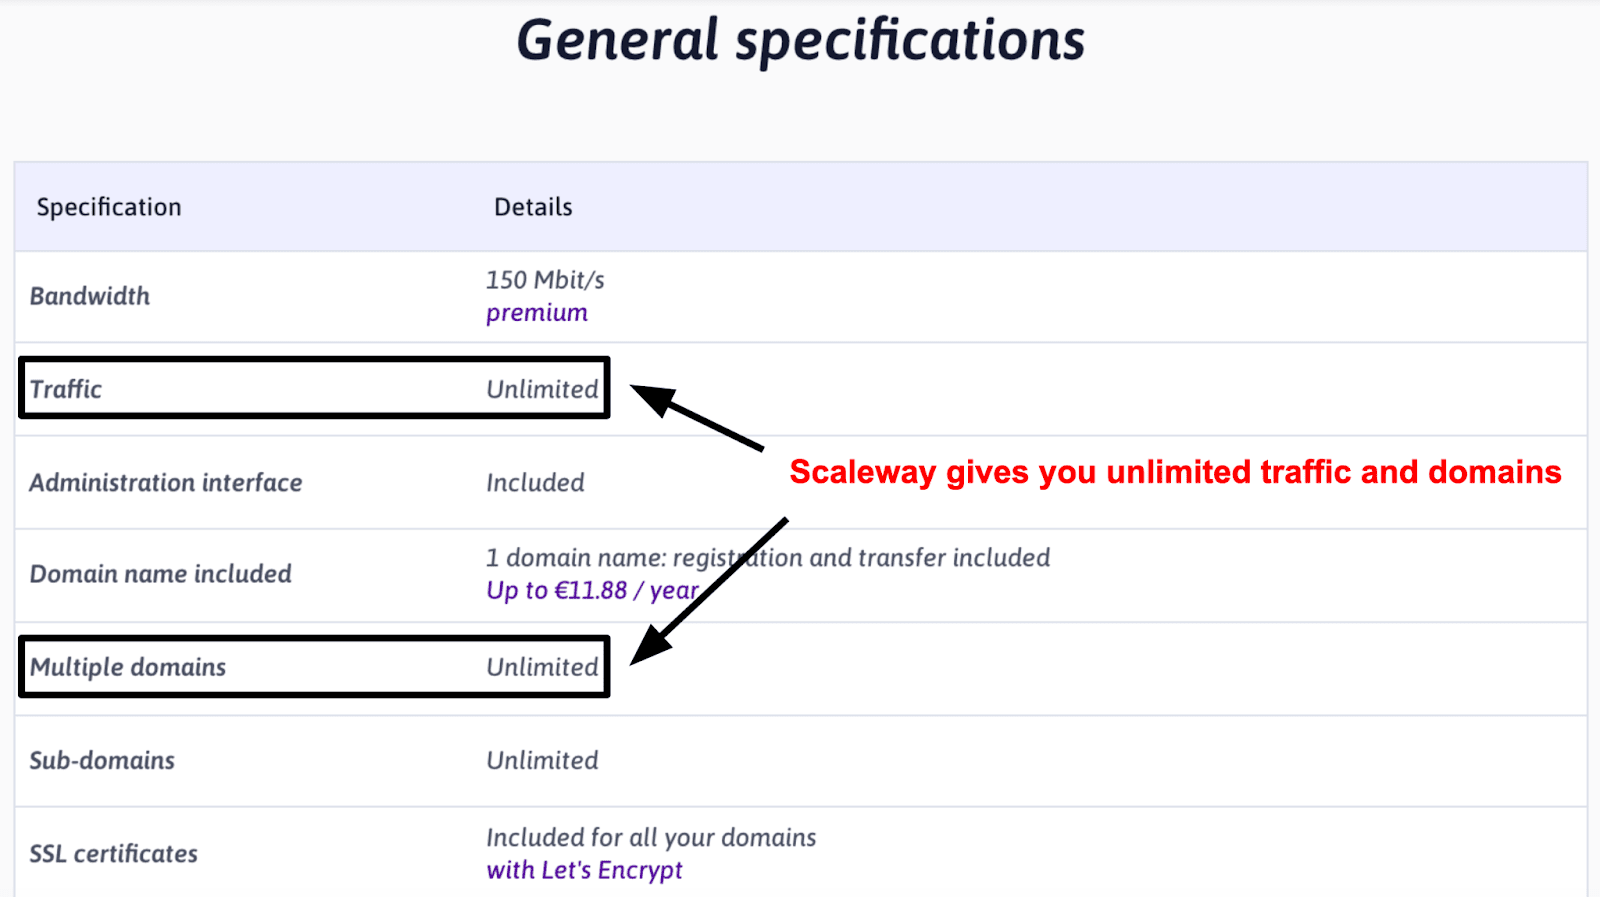Select 'Included' for Administration interface
Image resolution: width=1600 pixels, height=897 pixels.
(535, 483)
